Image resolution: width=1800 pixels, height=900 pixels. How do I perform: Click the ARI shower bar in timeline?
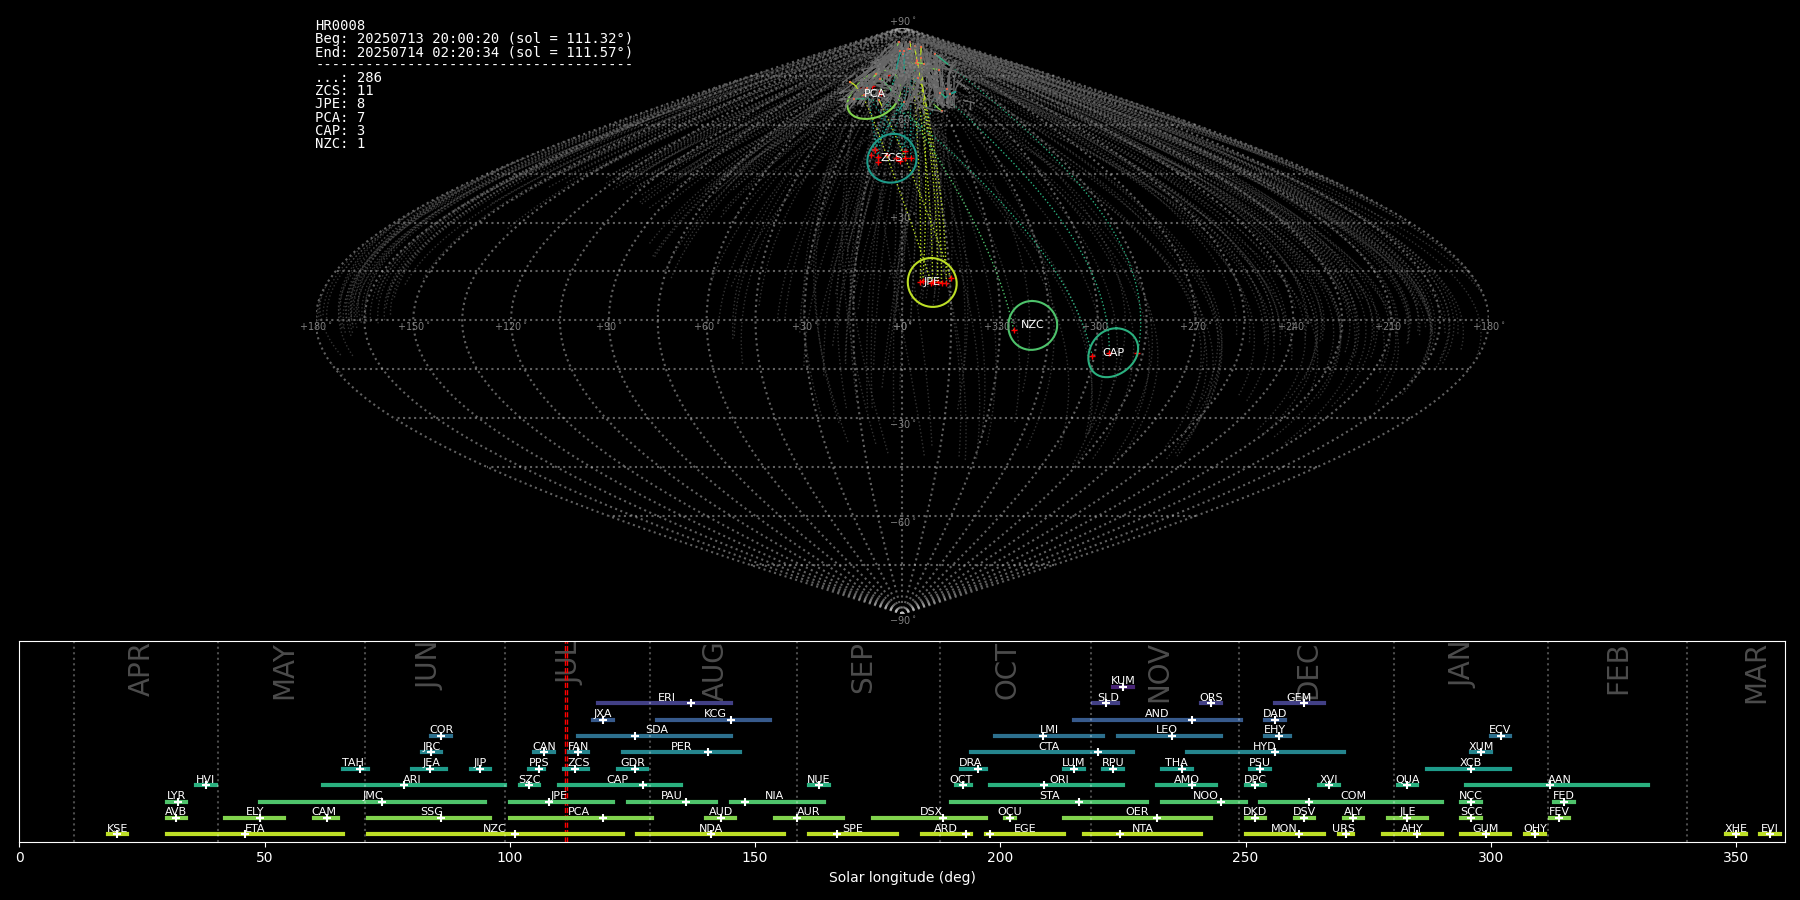(414, 785)
